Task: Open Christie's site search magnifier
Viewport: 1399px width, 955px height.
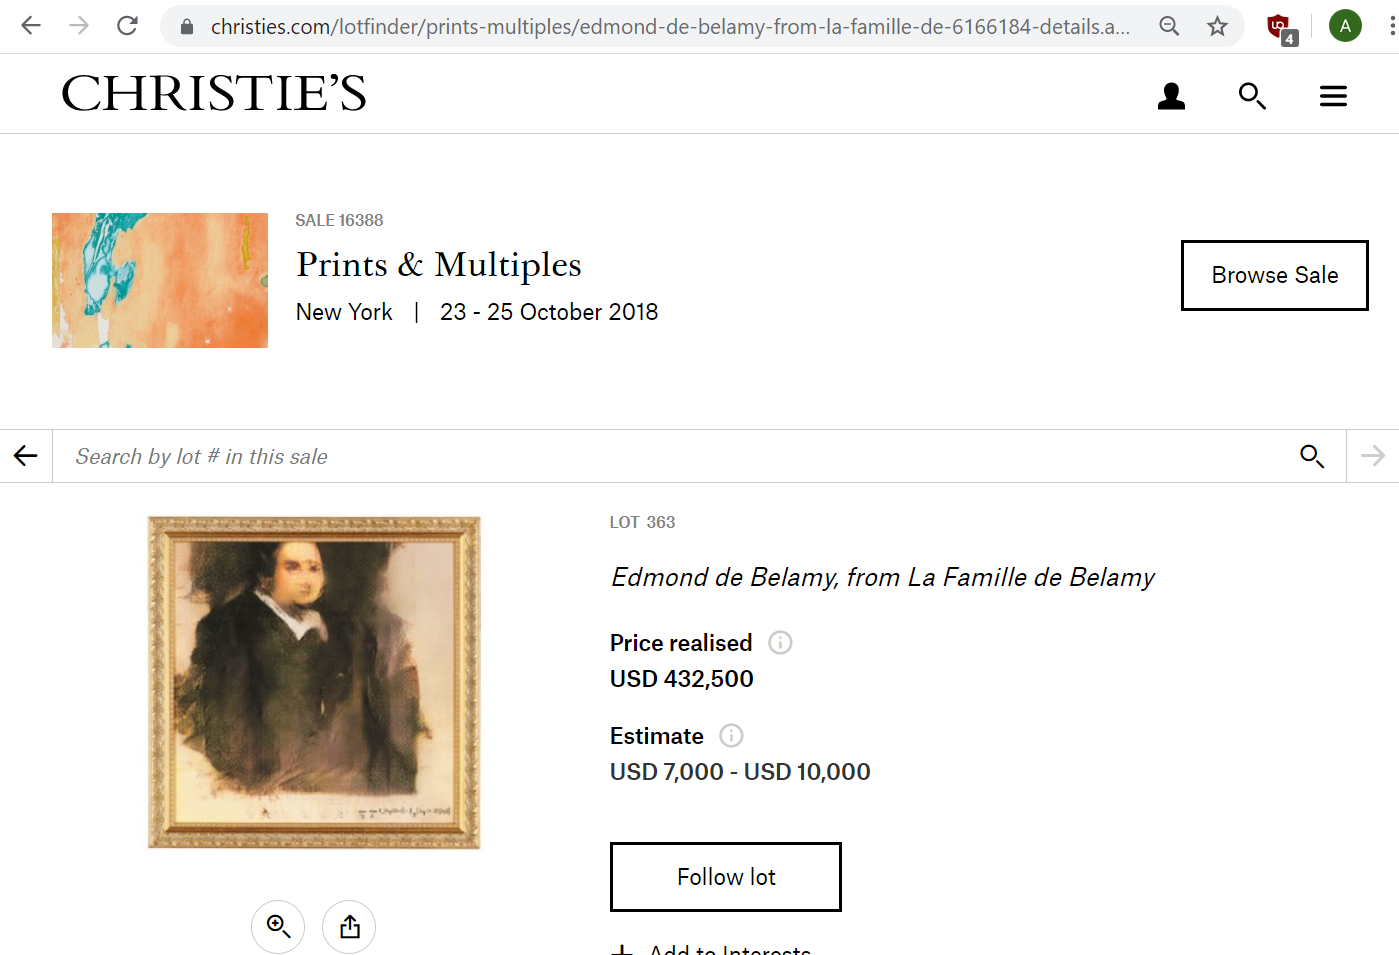Action: [1252, 96]
